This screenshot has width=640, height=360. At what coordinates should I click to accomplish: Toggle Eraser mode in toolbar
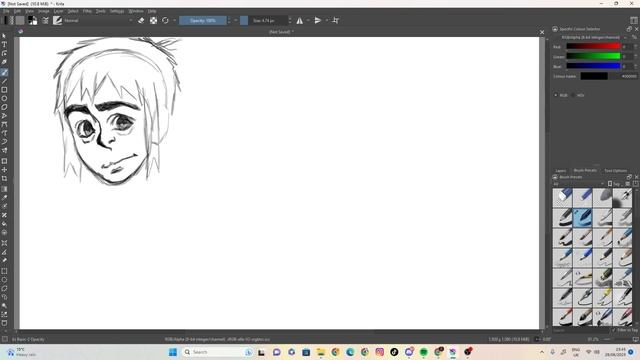(x=141, y=20)
